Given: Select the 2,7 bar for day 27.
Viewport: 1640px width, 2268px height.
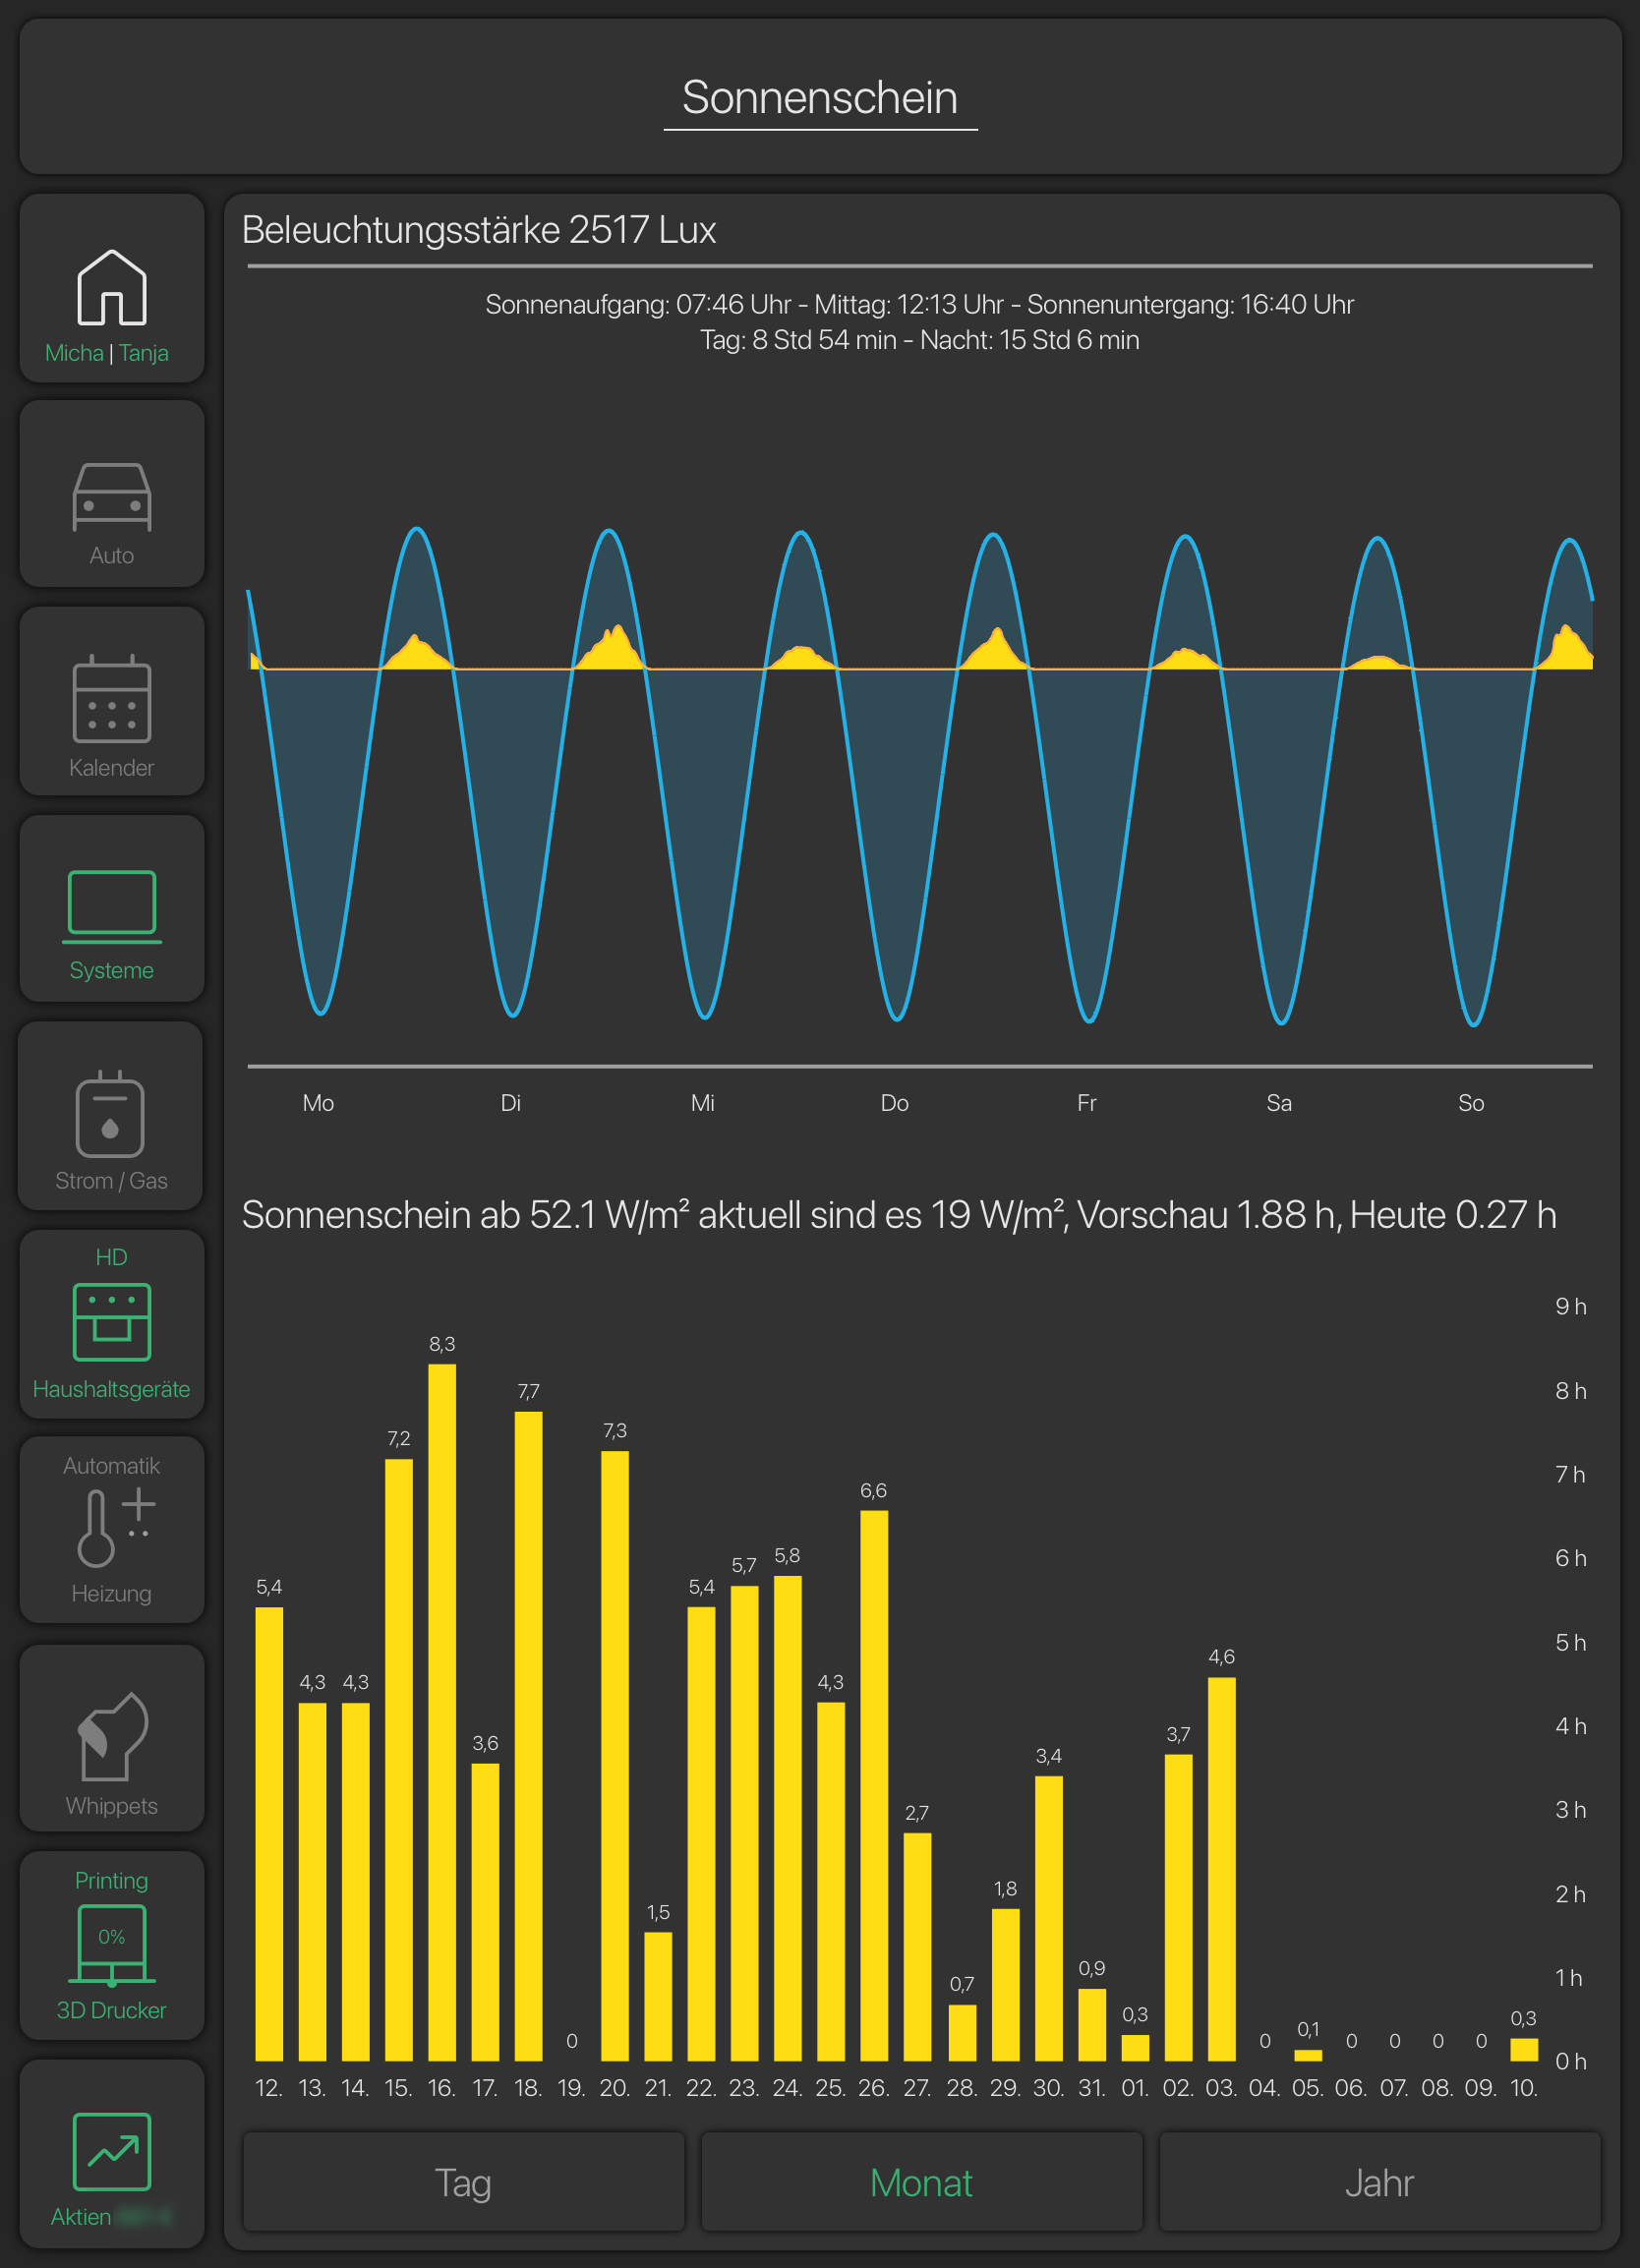Looking at the screenshot, I should click(917, 1946).
